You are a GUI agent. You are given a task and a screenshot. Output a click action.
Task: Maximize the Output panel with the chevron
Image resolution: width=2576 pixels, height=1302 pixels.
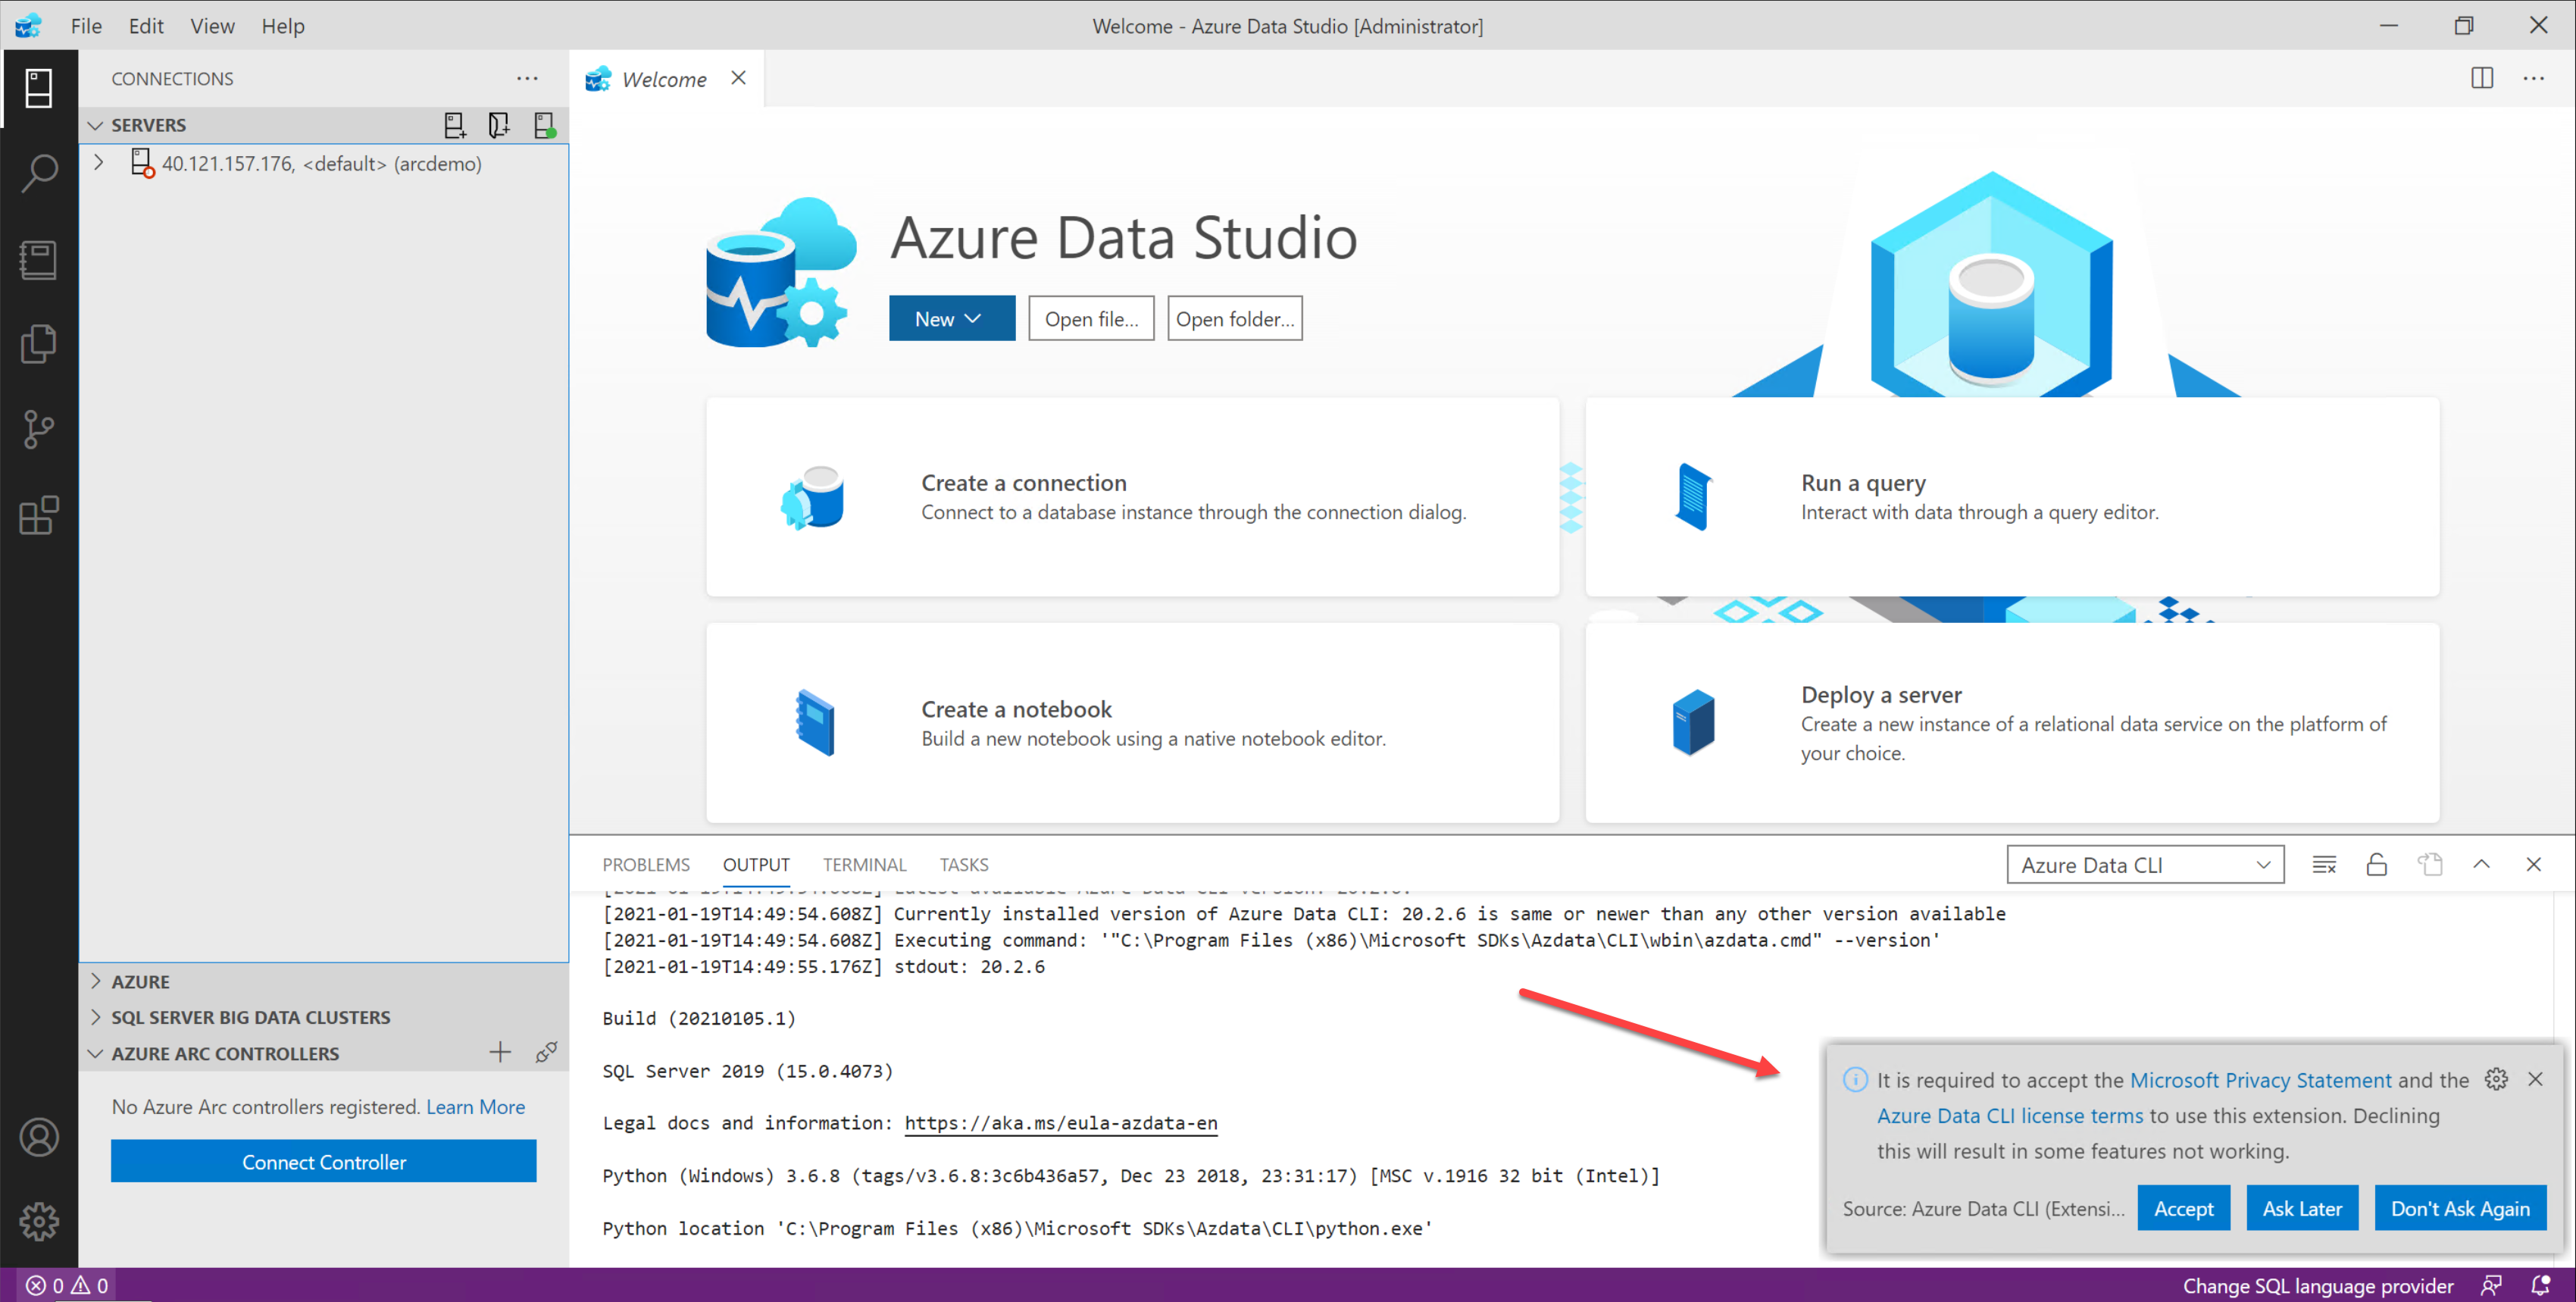click(2483, 864)
